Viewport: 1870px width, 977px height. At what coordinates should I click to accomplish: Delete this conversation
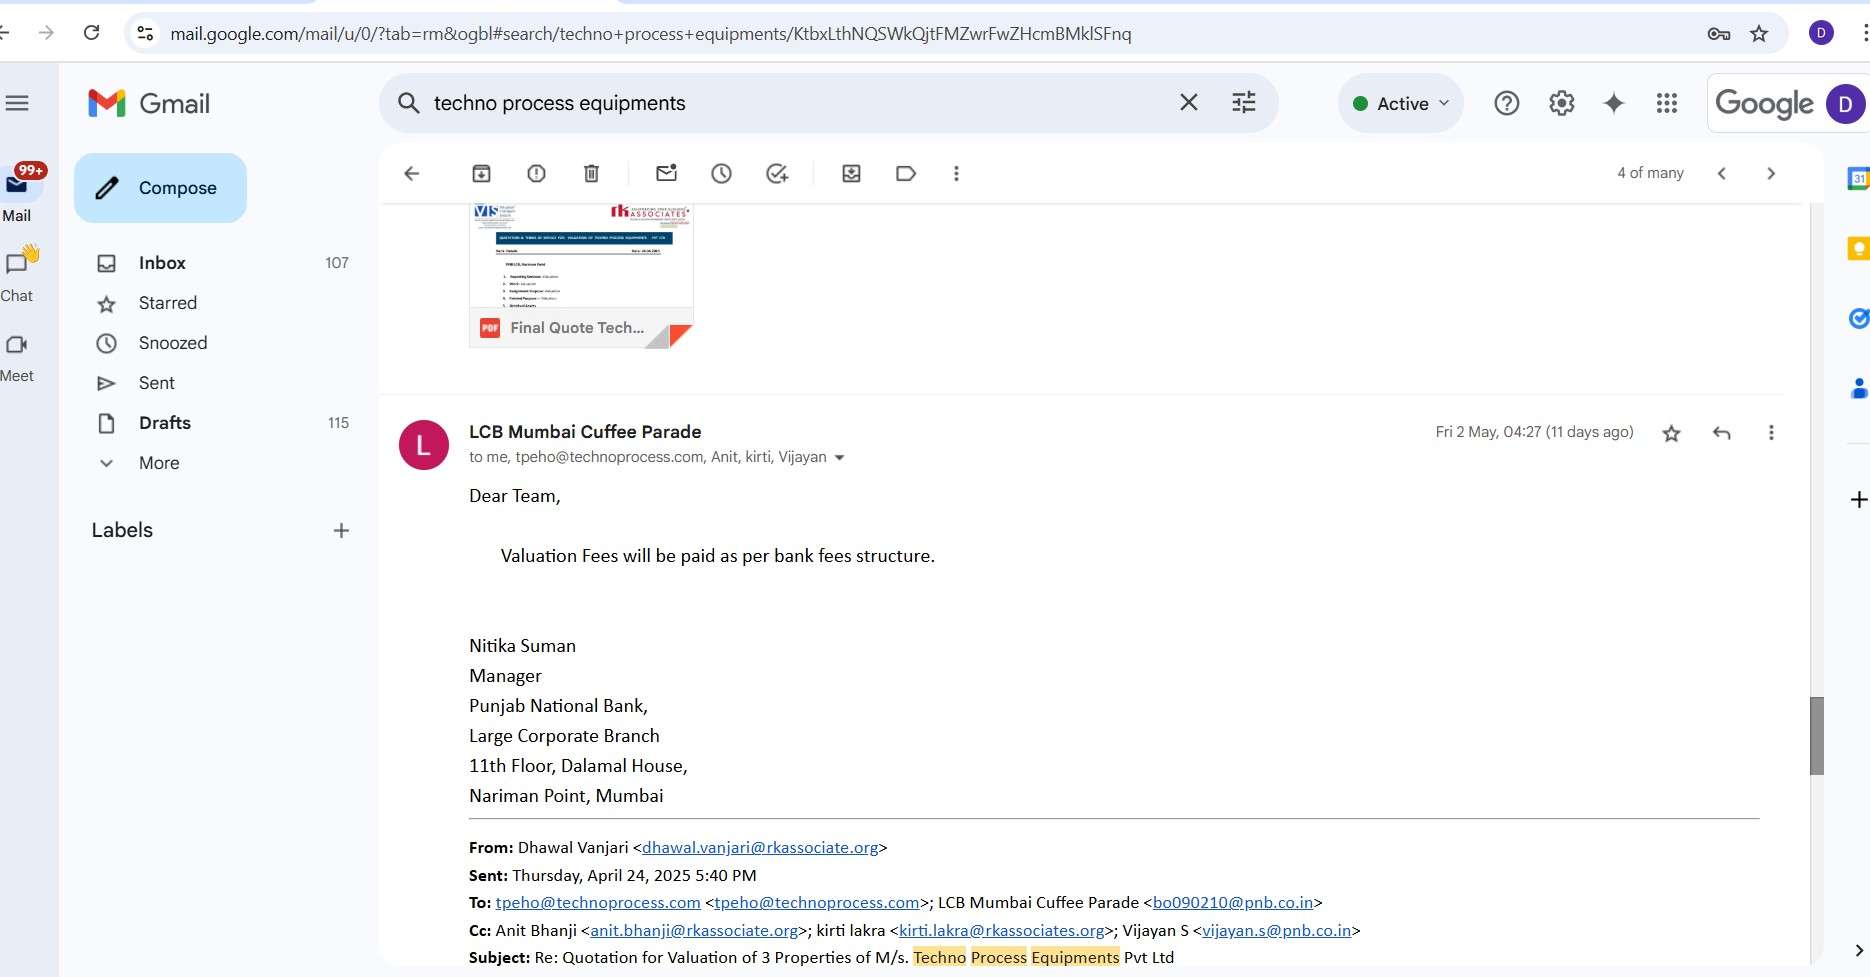pyautogui.click(x=591, y=173)
